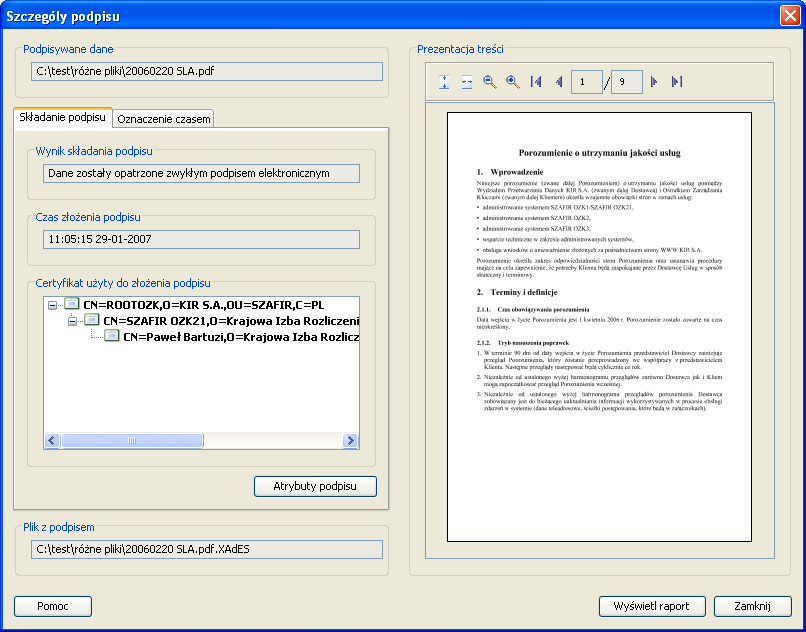Close the Szczegóły podpisu window
806x632 pixels.
(x=790, y=16)
